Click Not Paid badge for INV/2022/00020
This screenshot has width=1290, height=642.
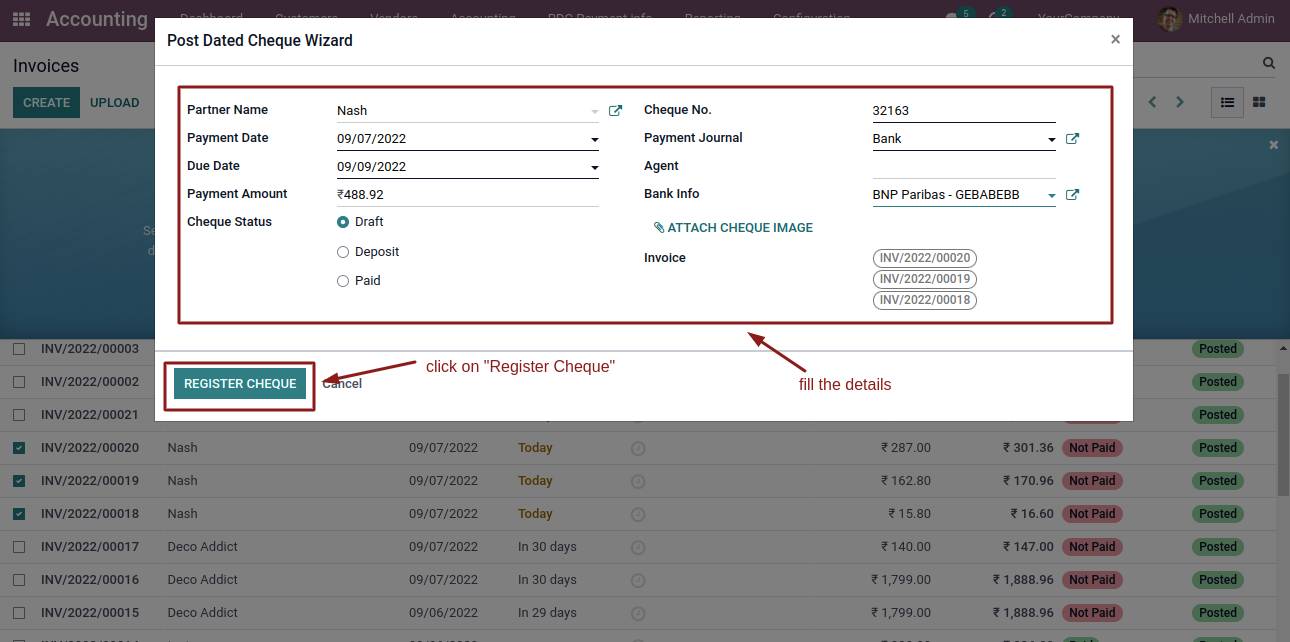point(1092,448)
